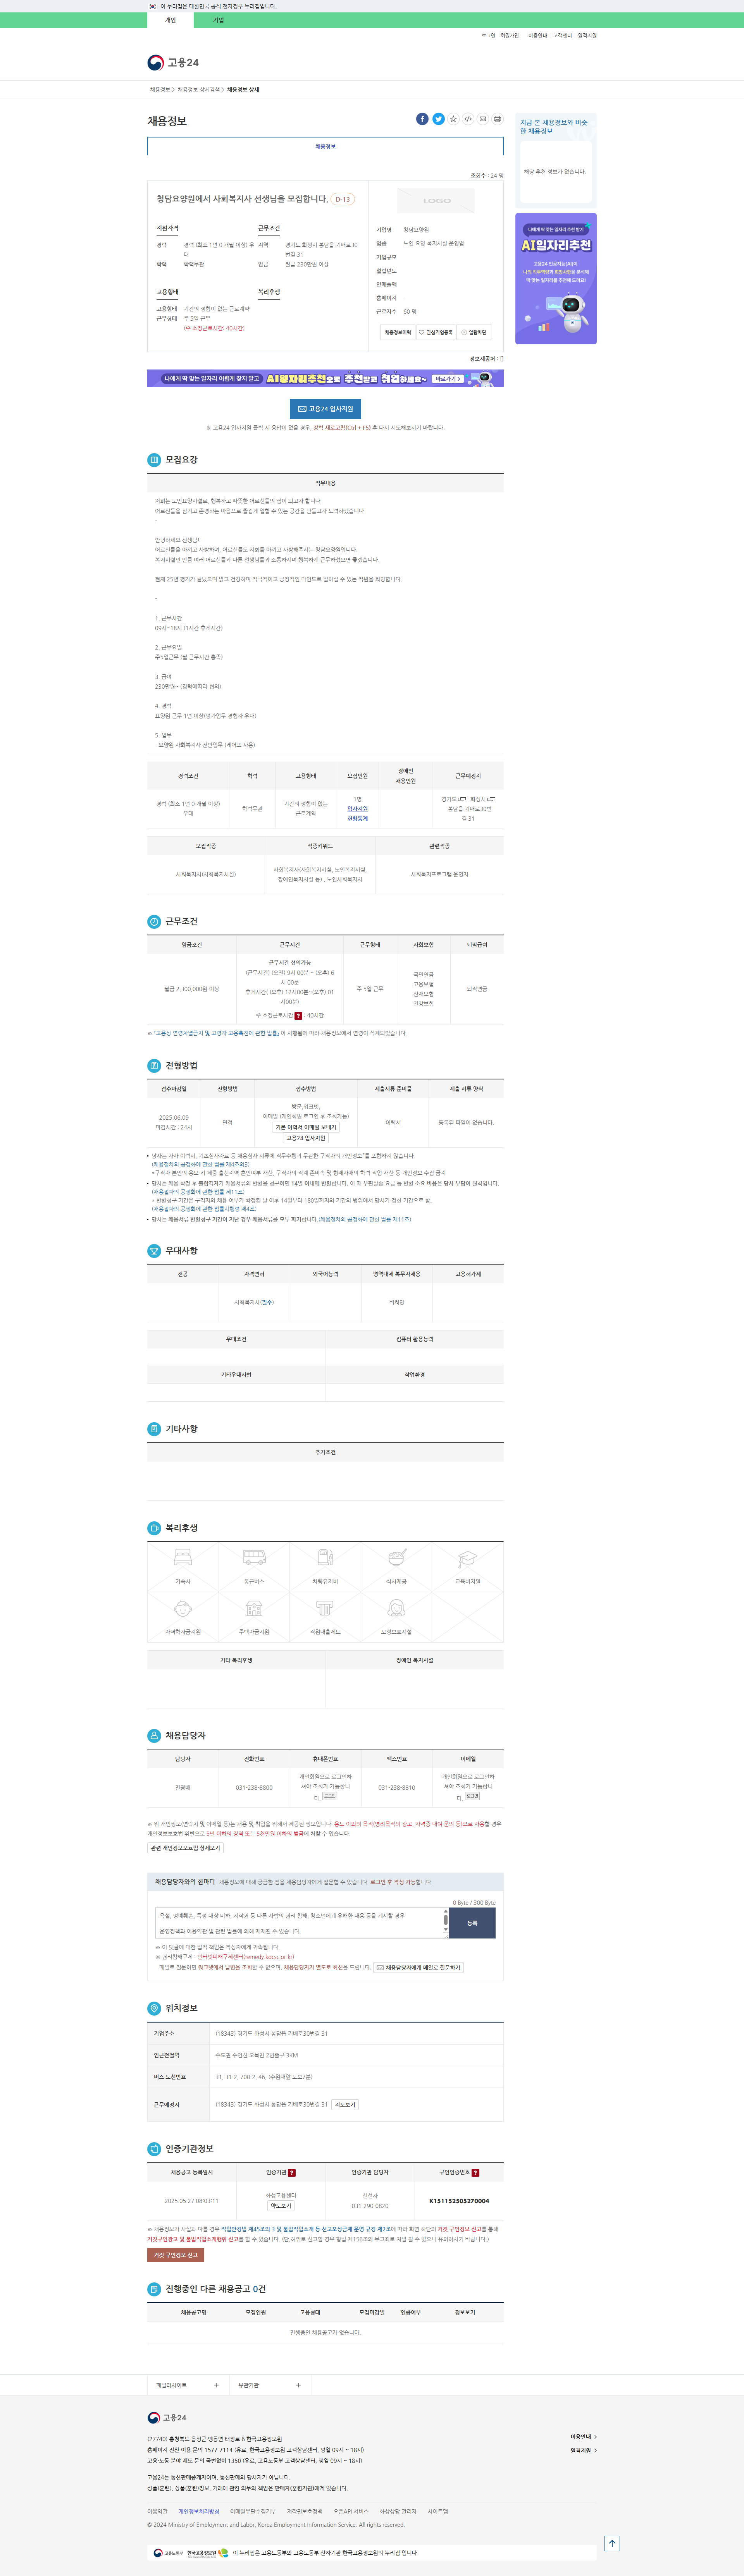Click 로그인 button under 휴대폰번호
The image size is (744, 2576).
[330, 1796]
